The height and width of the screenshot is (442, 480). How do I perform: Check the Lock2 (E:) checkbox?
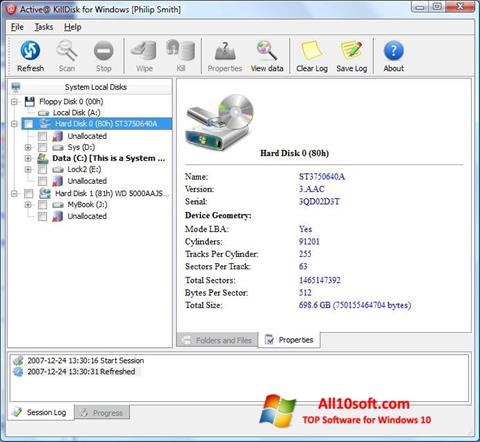42,170
